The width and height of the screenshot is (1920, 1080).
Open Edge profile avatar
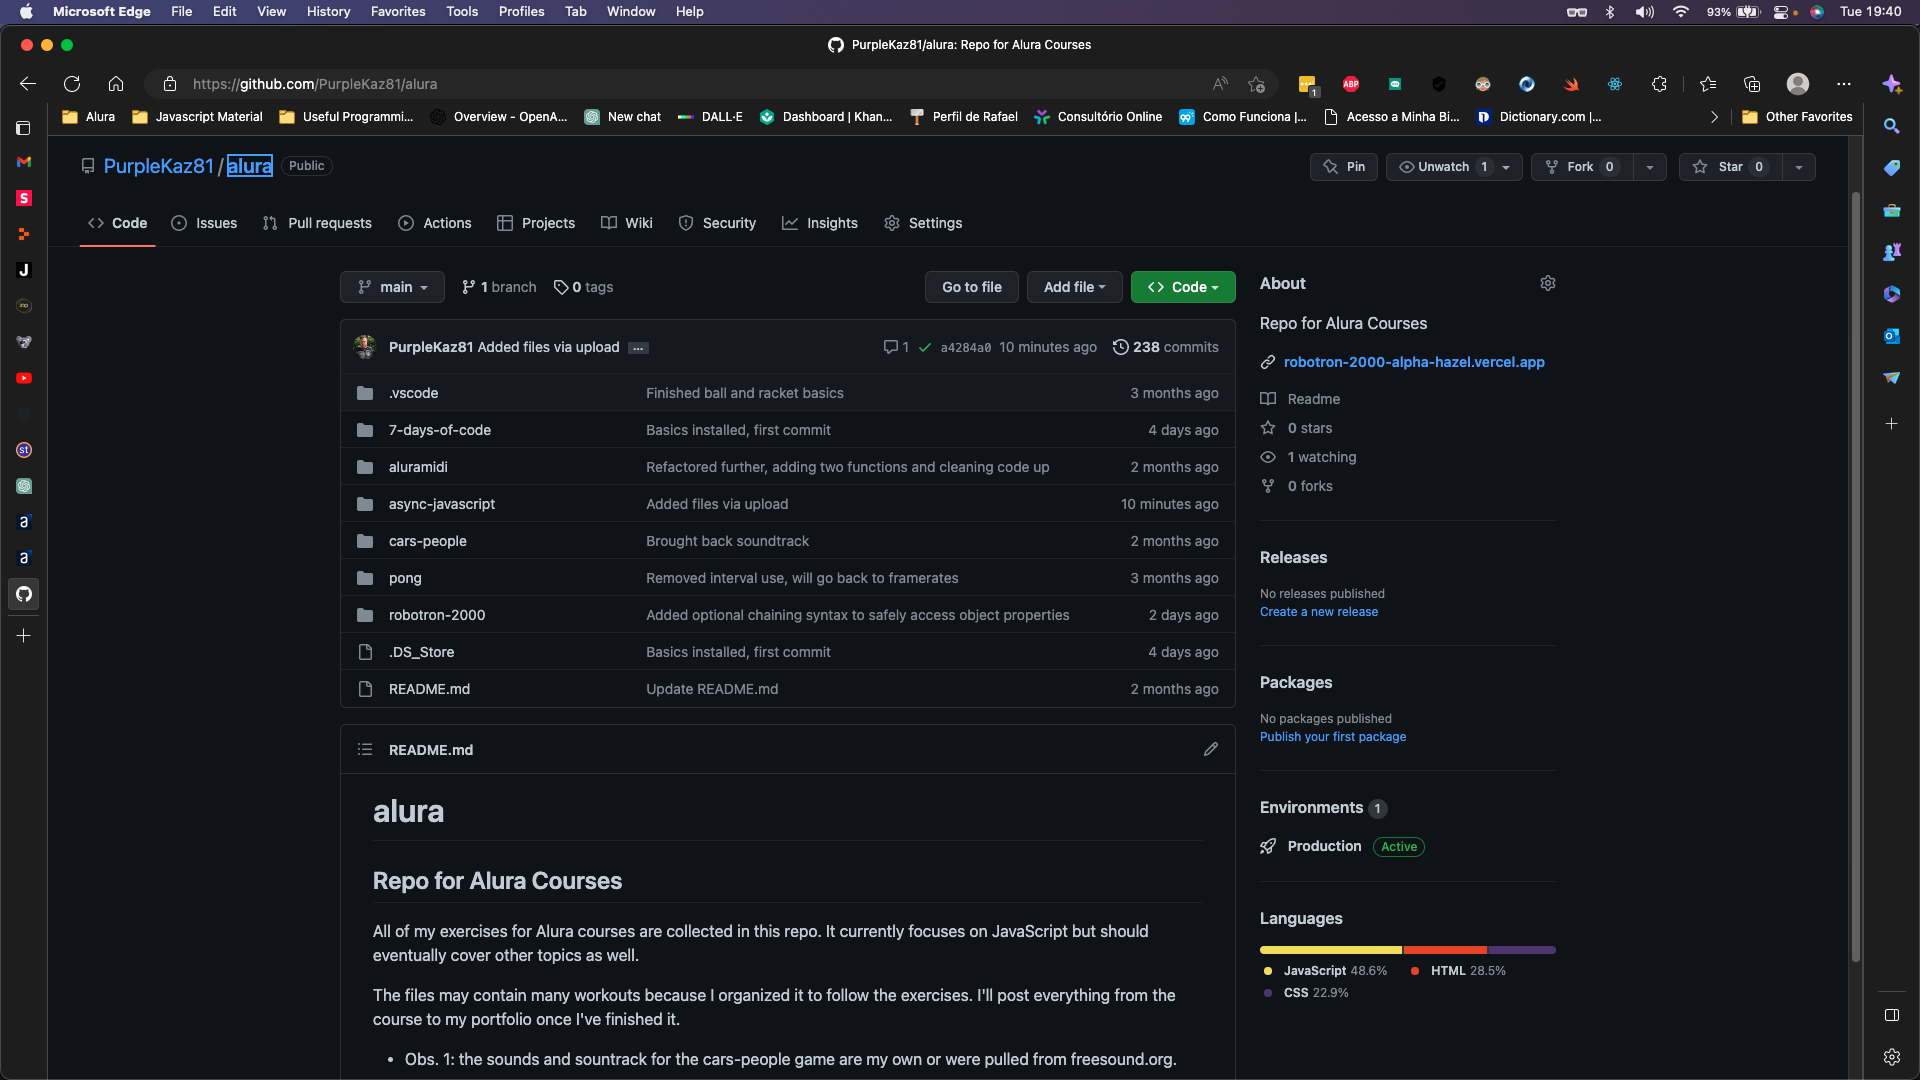[x=1798, y=84]
